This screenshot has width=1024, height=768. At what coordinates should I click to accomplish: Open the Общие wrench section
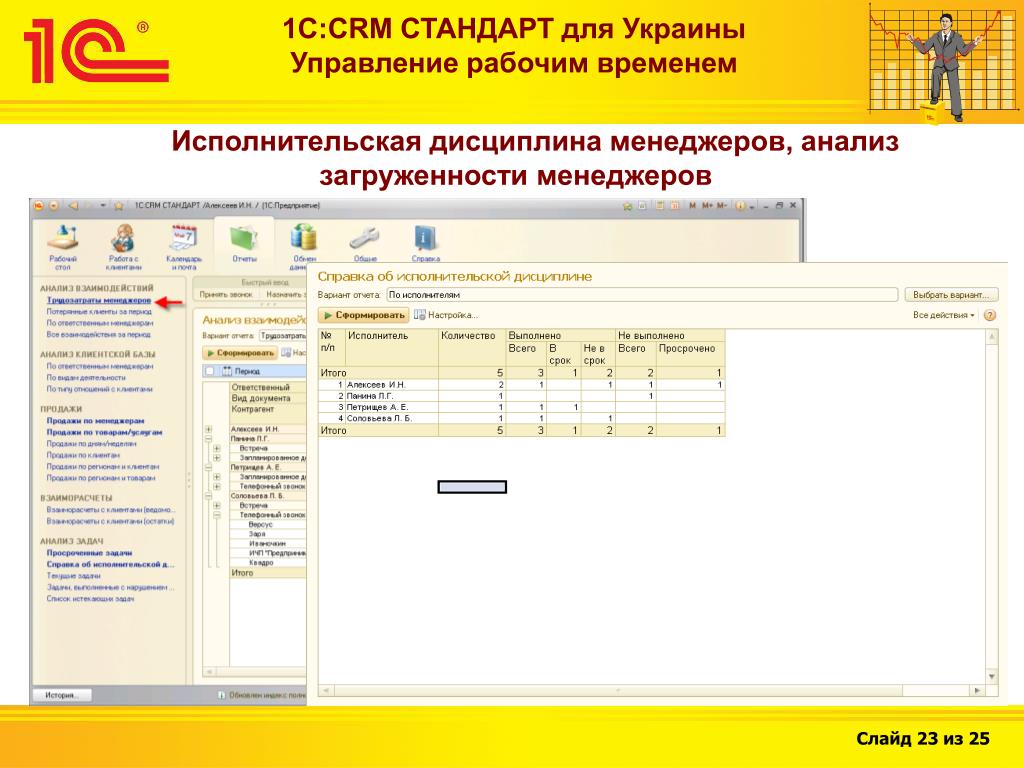[x=364, y=244]
